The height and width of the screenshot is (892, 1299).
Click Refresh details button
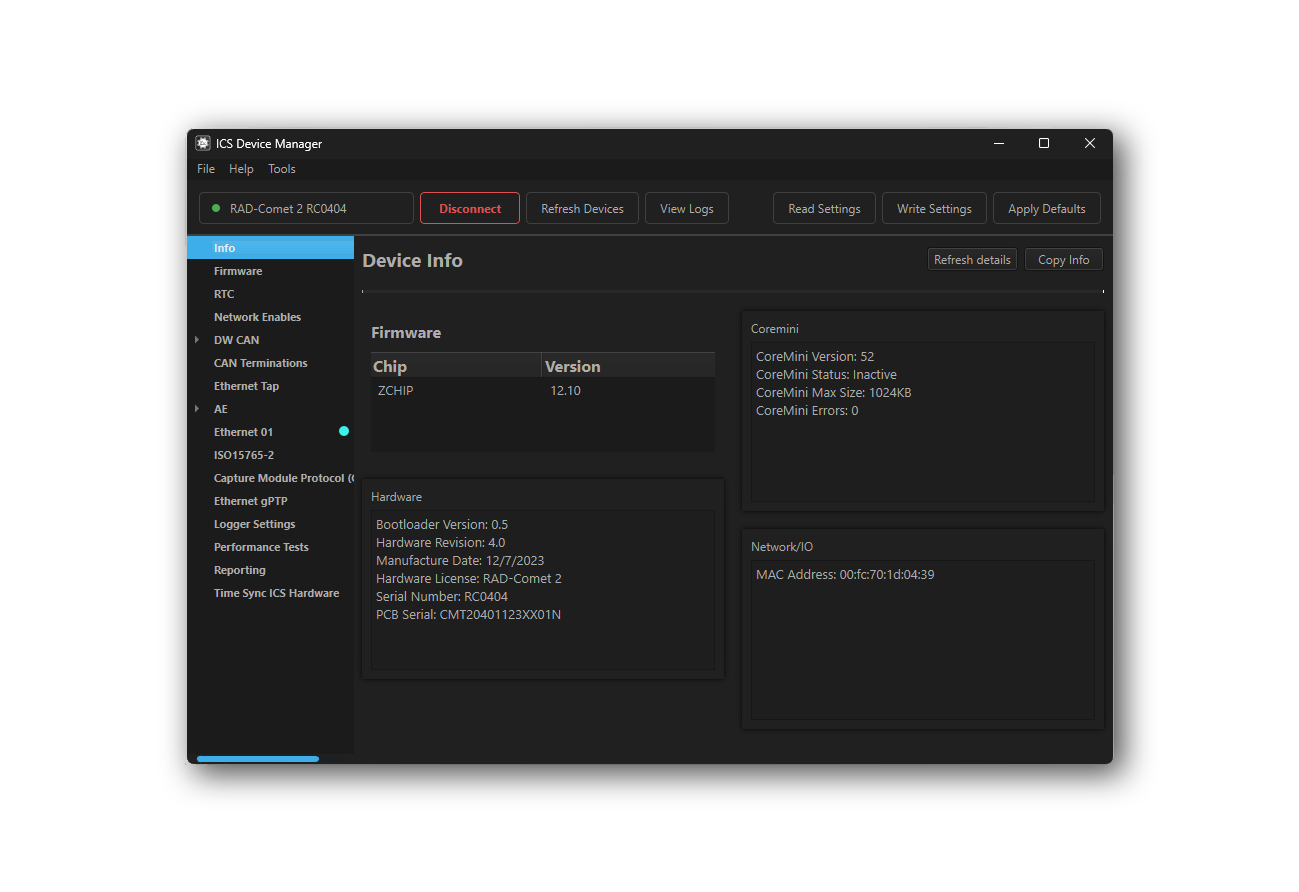tap(972, 259)
